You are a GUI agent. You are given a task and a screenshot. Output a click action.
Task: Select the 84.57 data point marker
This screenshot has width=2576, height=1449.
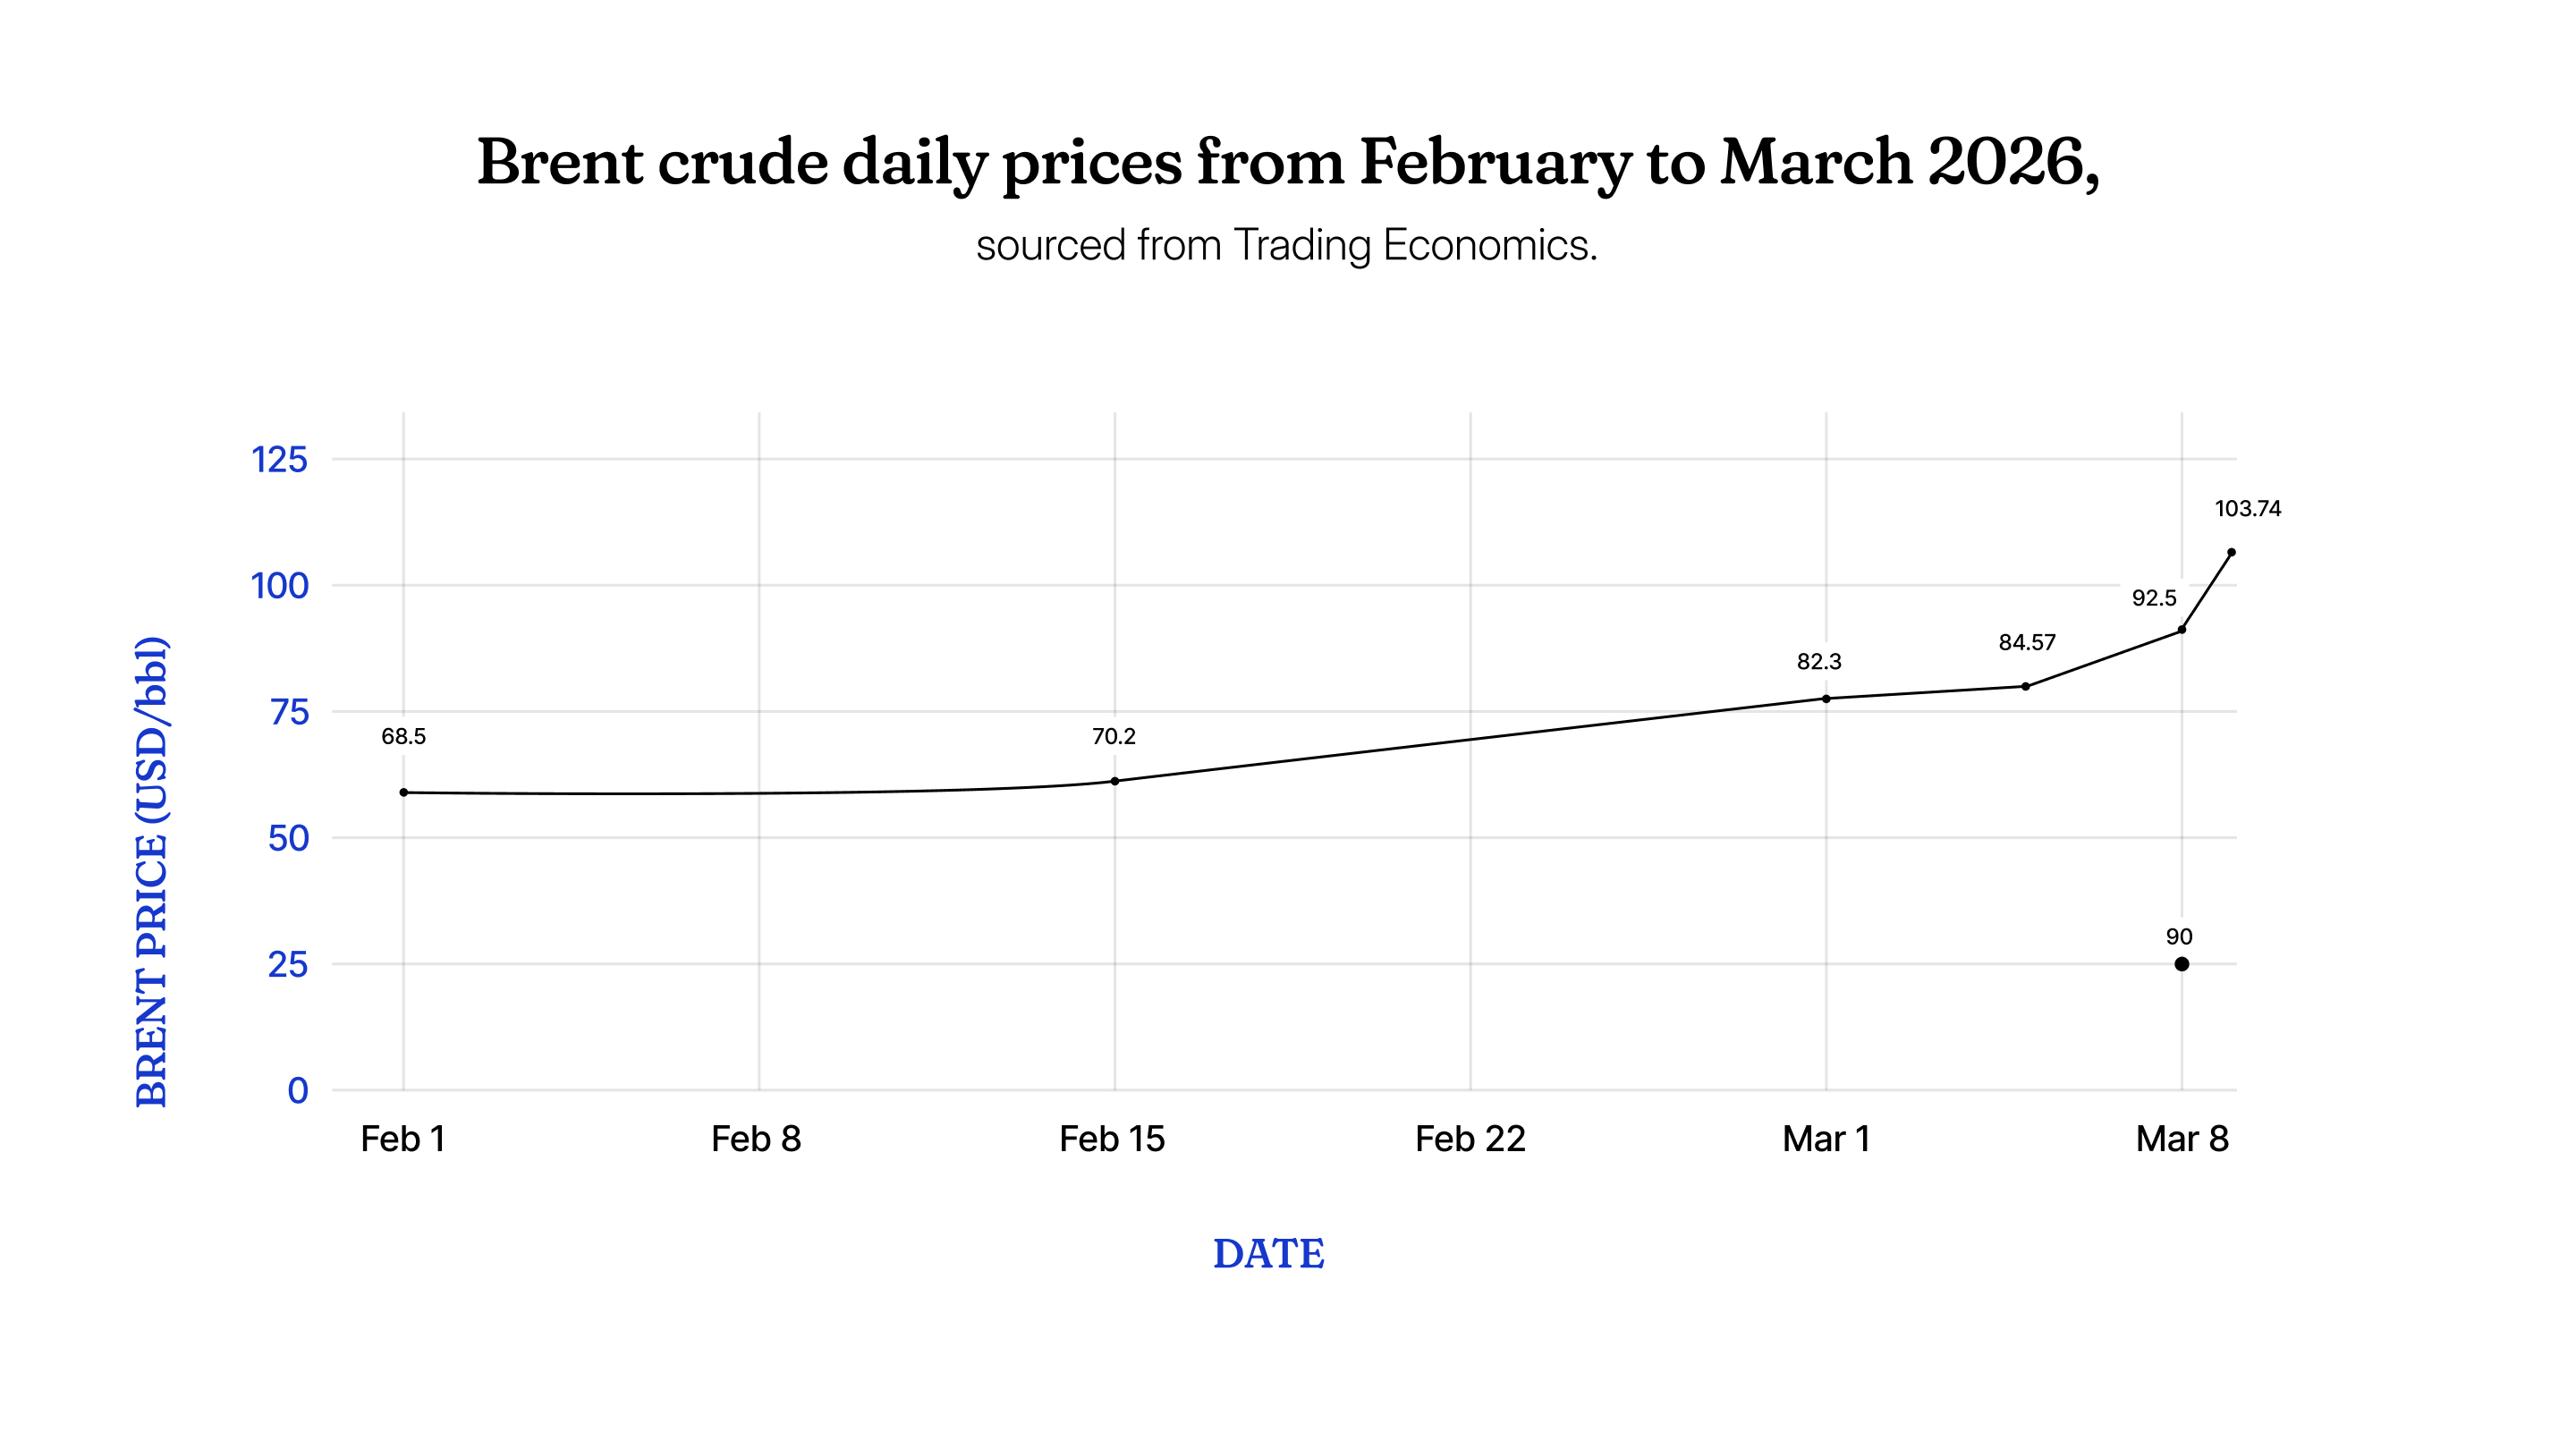coord(2025,686)
